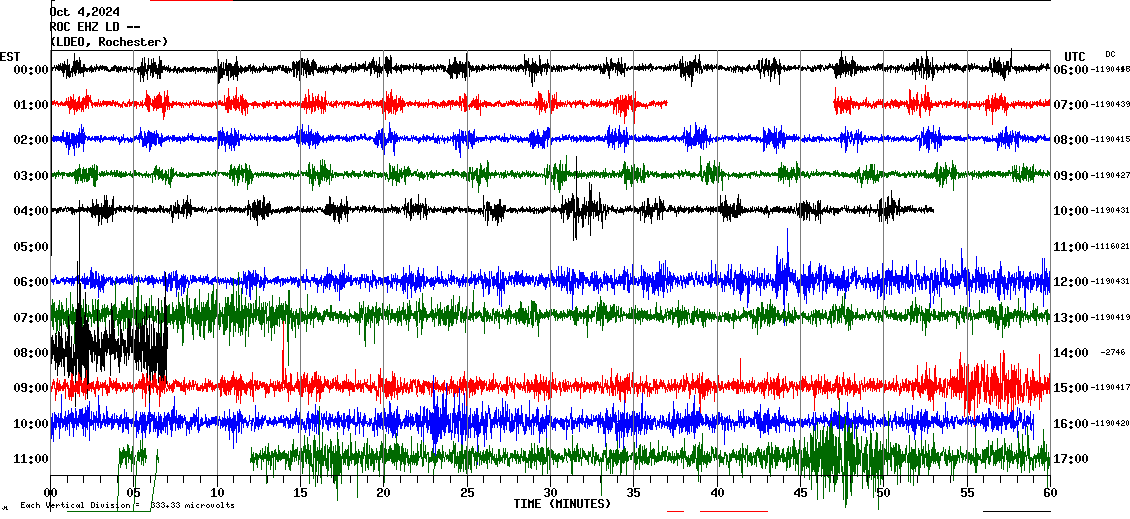Screen dimensions: 1130x519
Task: Click the 05:00 EST row label
Action: pyautogui.click(x=30, y=246)
